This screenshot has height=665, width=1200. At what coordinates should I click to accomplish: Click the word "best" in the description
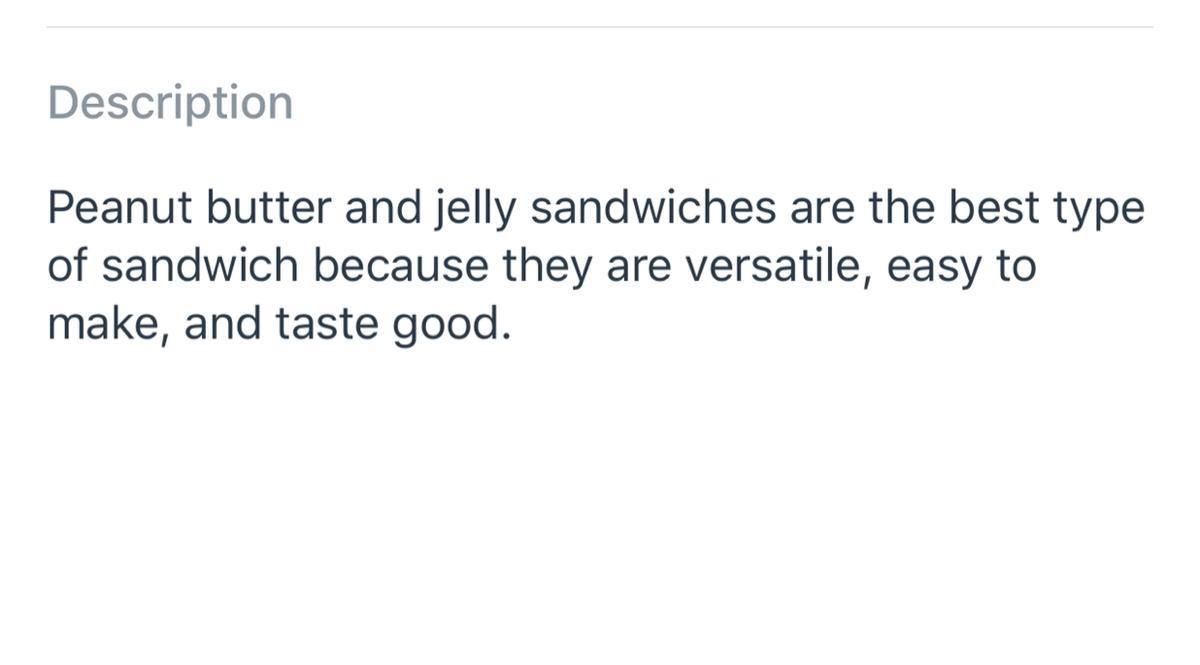tap(992, 208)
